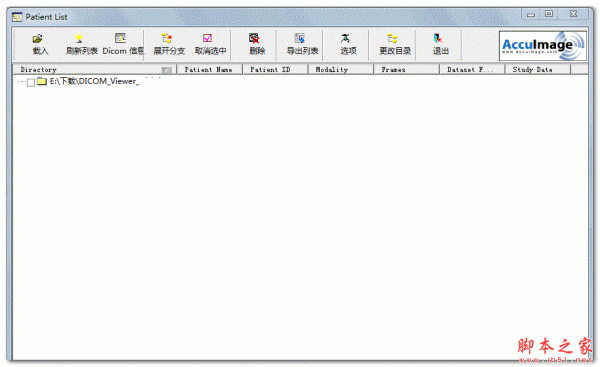Open 选项 options icon
This screenshot has width=600, height=367.
click(346, 39)
